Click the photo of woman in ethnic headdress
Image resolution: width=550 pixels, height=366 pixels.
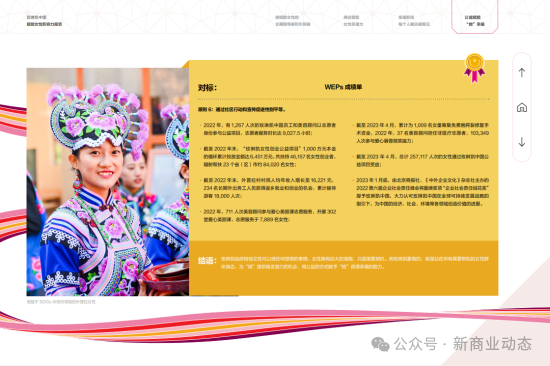coord(108,182)
